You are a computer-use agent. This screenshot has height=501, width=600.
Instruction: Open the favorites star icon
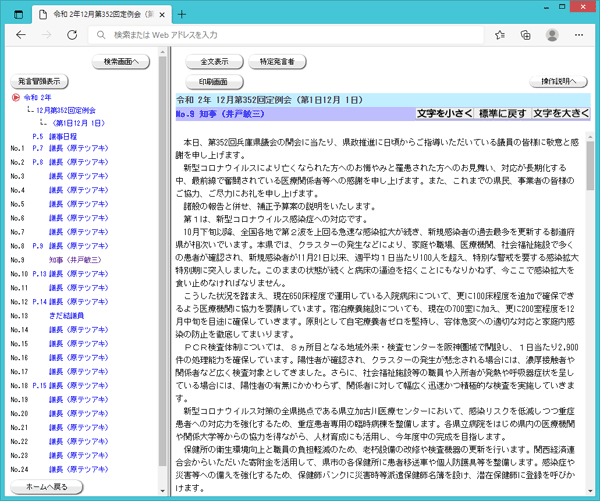coord(499,35)
